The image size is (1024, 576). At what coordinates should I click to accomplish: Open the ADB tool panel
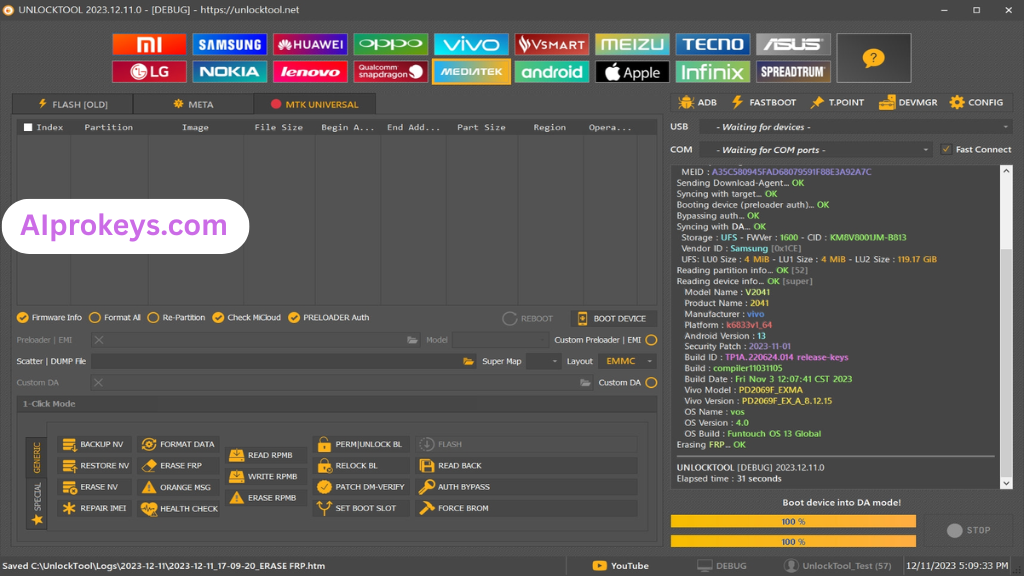[697, 101]
